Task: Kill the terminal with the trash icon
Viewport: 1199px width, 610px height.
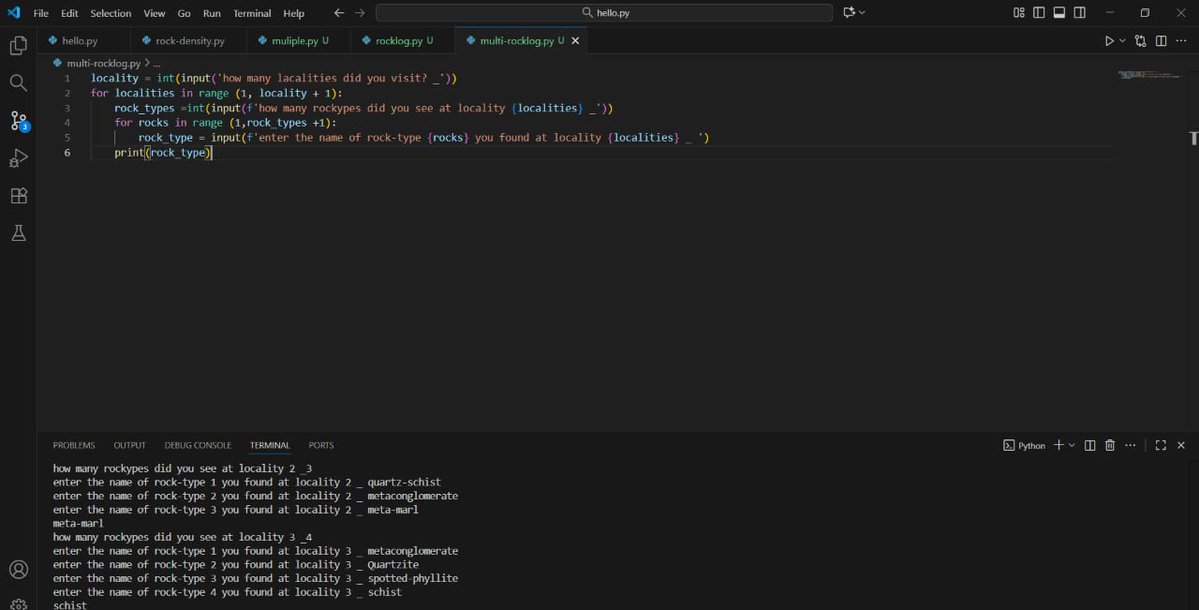Action: pos(1109,445)
